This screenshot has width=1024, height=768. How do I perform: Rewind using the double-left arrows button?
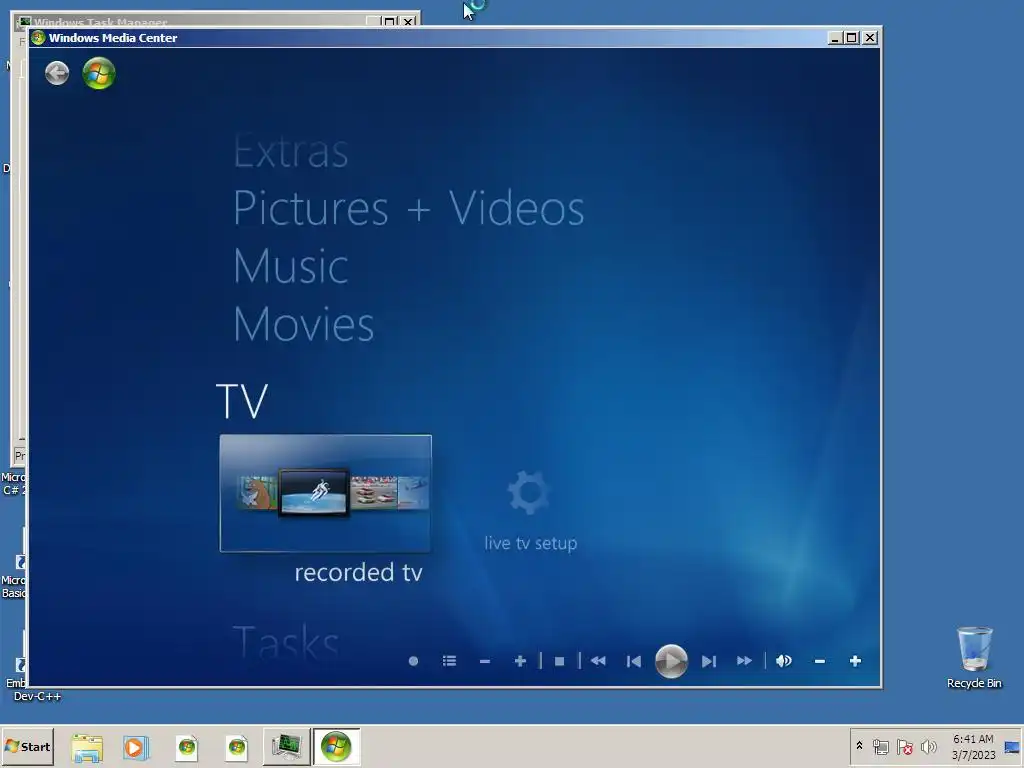point(598,661)
